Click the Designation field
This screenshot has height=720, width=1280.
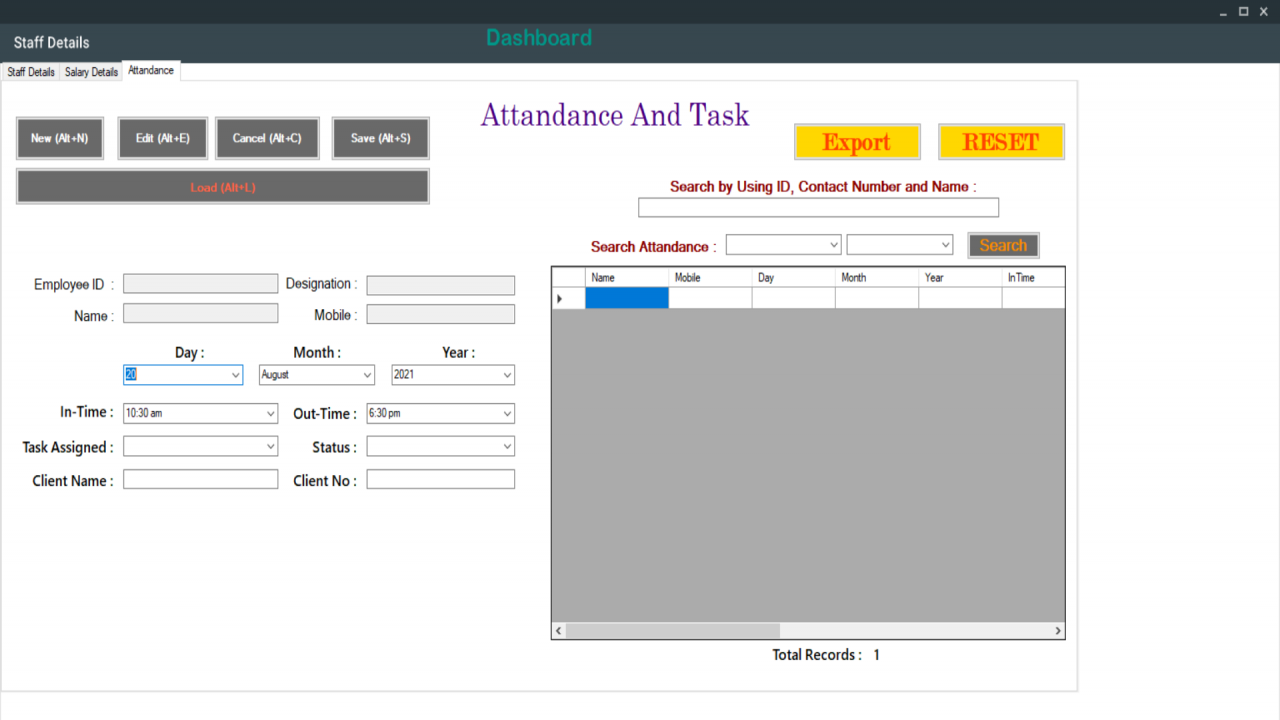point(441,285)
